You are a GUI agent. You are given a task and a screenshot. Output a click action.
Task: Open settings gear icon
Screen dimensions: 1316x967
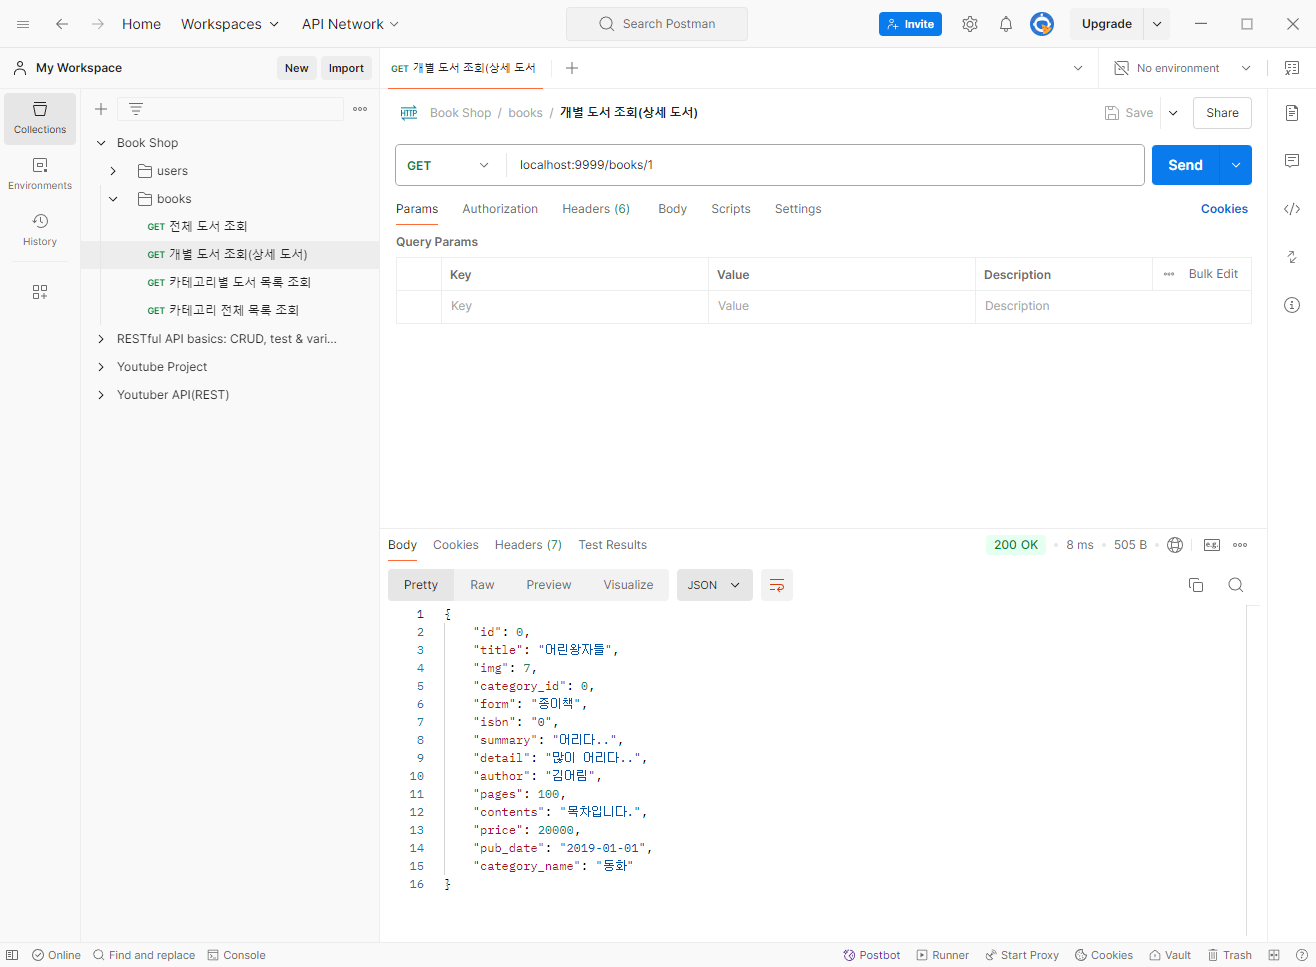coord(970,24)
